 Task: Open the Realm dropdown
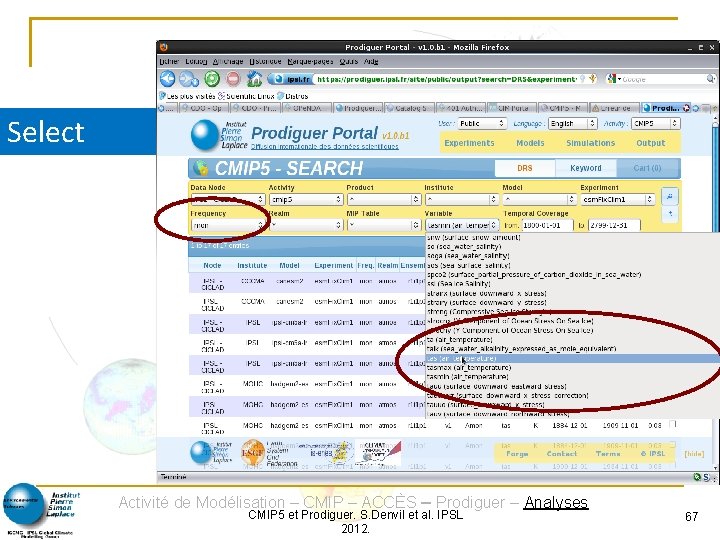[x=306, y=225]
